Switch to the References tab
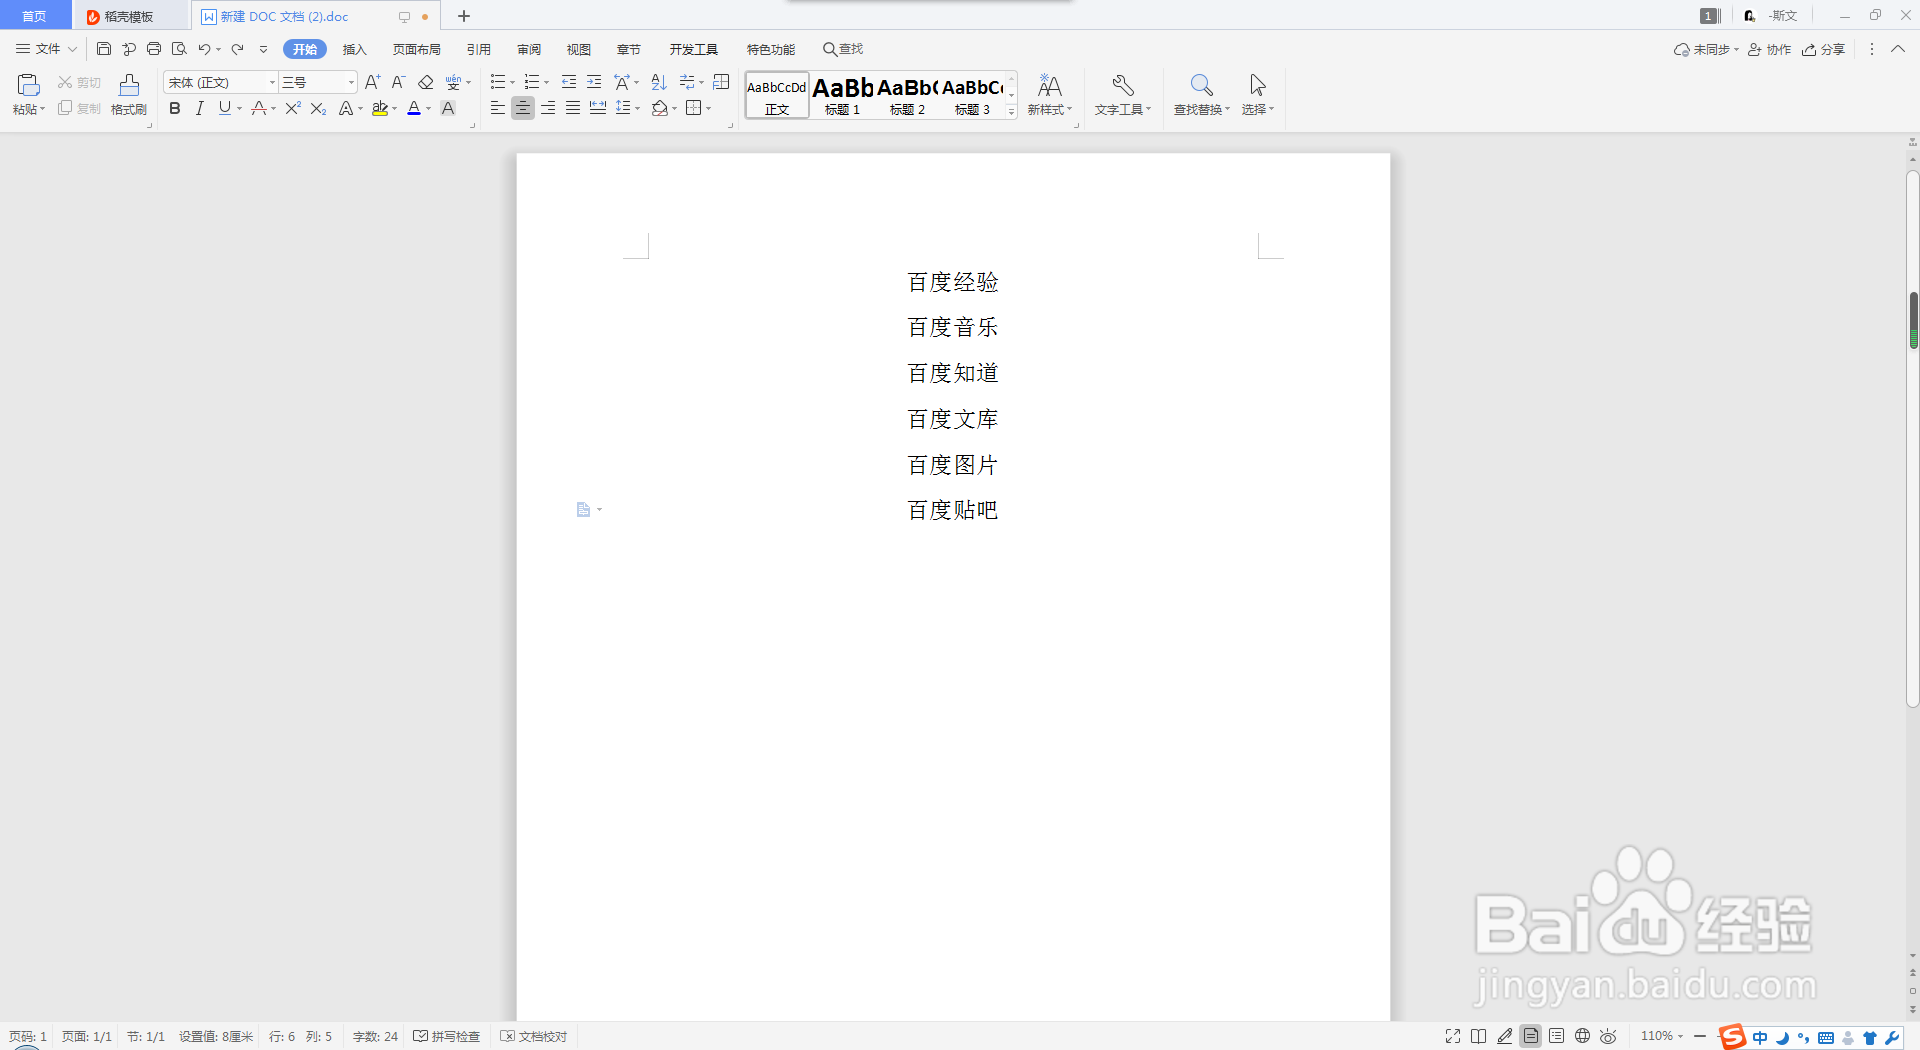The image size is (1920, 1050). tap(479, 49)
